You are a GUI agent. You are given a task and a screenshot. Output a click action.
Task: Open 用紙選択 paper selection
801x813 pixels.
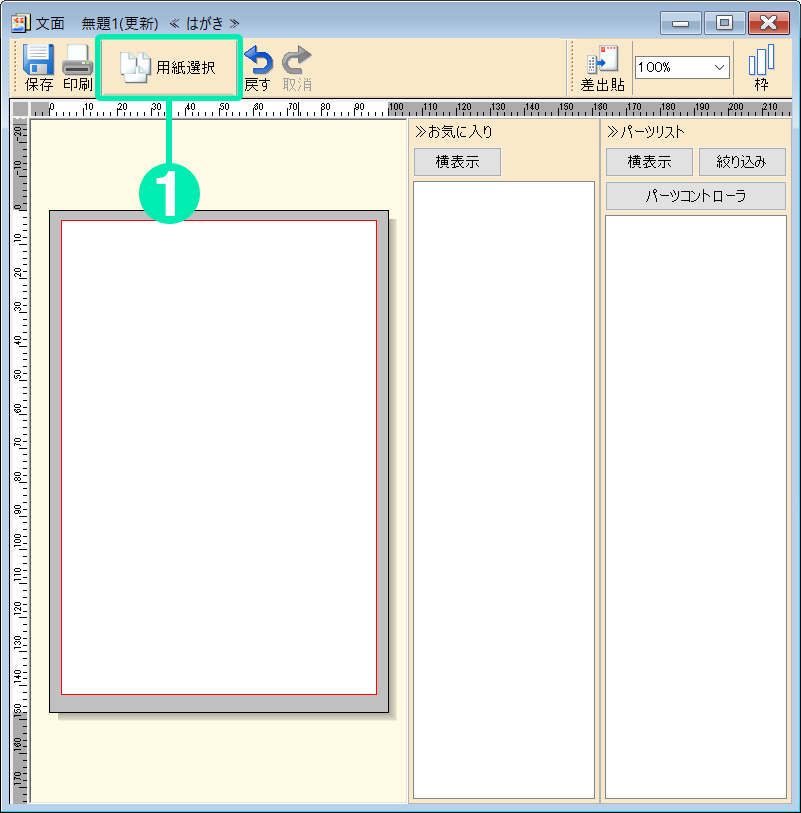coord(168,66)
